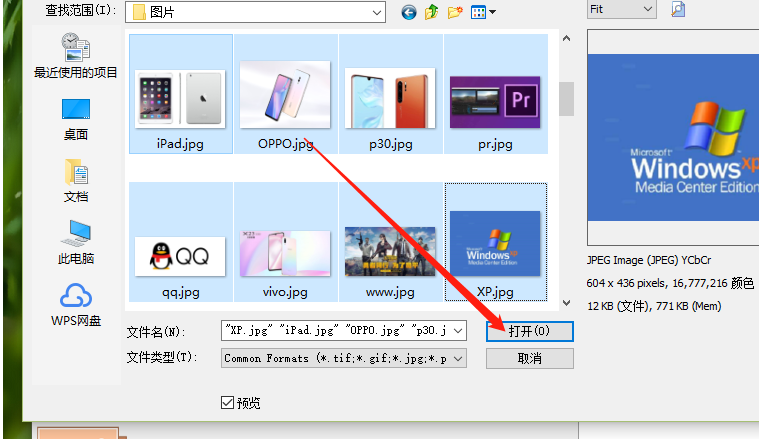Open the 文件类型 Common Formats dropdown
This screenshot has height=445, width=764.
(344, 359)
